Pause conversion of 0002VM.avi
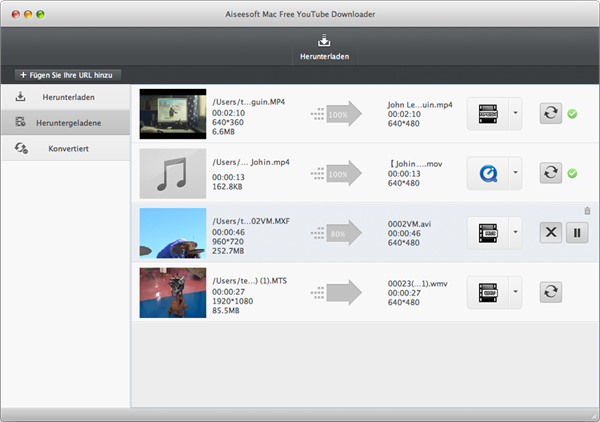The width and height of the screenshot is (600, 422). click(x=577, y=233)
